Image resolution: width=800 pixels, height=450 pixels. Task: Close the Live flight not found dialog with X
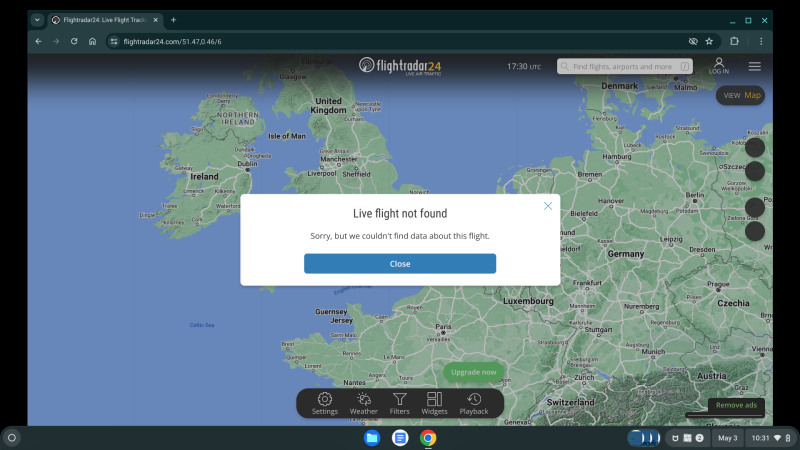(x=547, y=206)
